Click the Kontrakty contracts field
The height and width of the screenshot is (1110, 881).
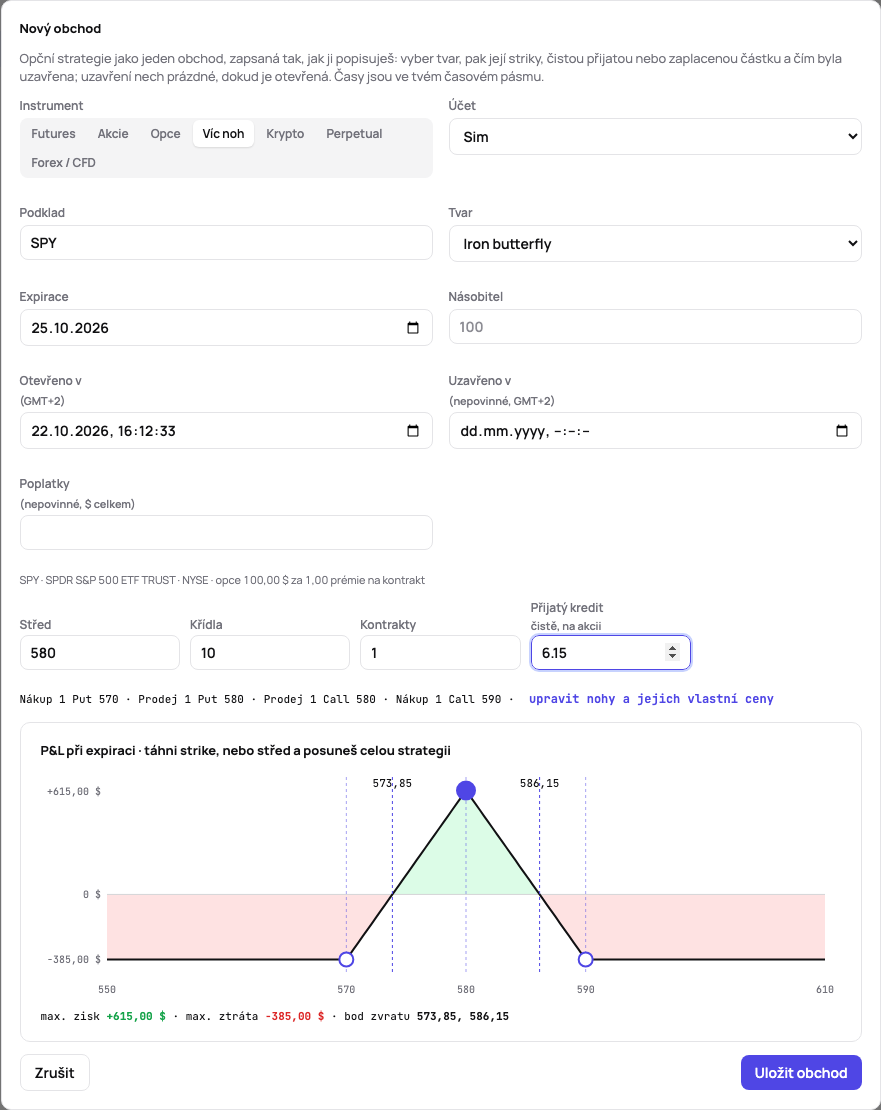point(440,653)
